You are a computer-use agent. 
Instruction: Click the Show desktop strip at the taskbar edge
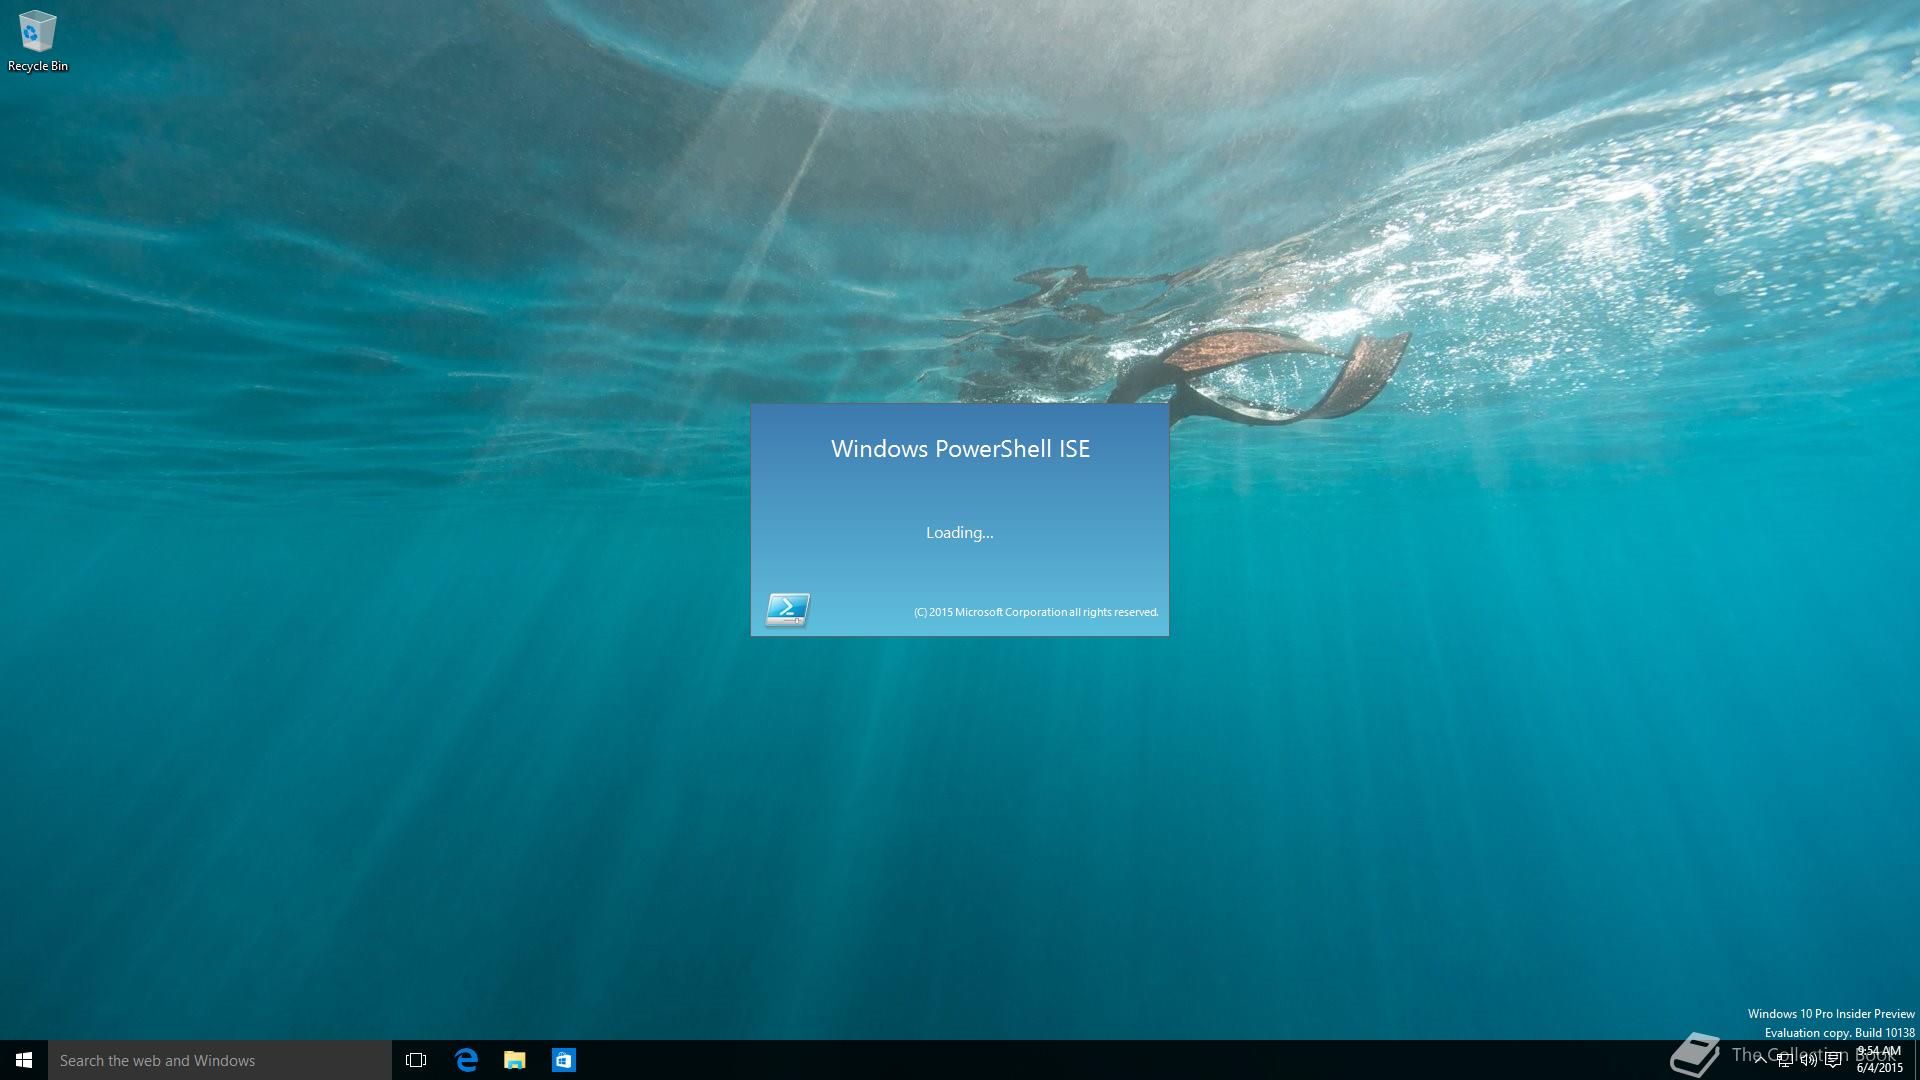point(1916,1060)
